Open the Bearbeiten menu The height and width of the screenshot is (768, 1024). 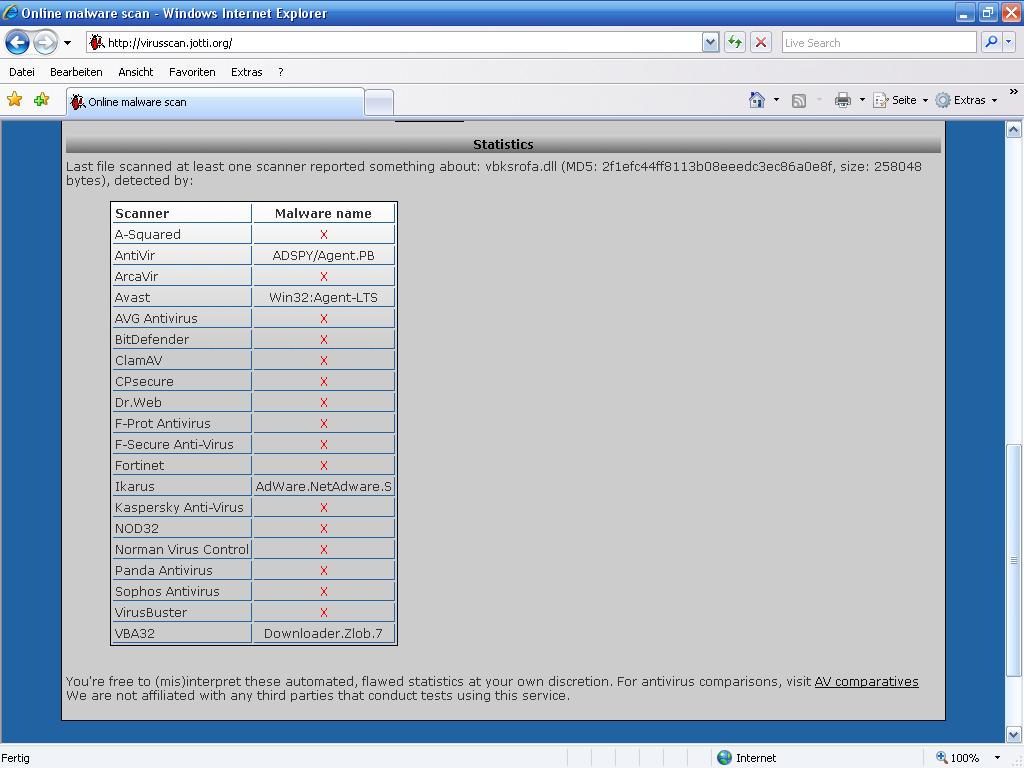(76, 72)
